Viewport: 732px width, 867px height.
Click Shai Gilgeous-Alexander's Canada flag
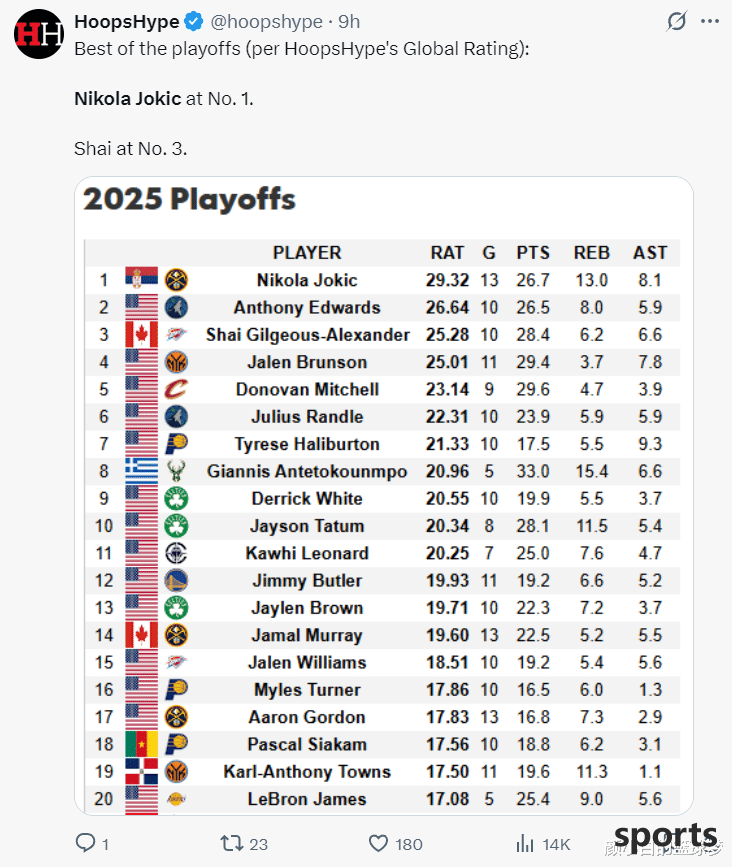142,335
